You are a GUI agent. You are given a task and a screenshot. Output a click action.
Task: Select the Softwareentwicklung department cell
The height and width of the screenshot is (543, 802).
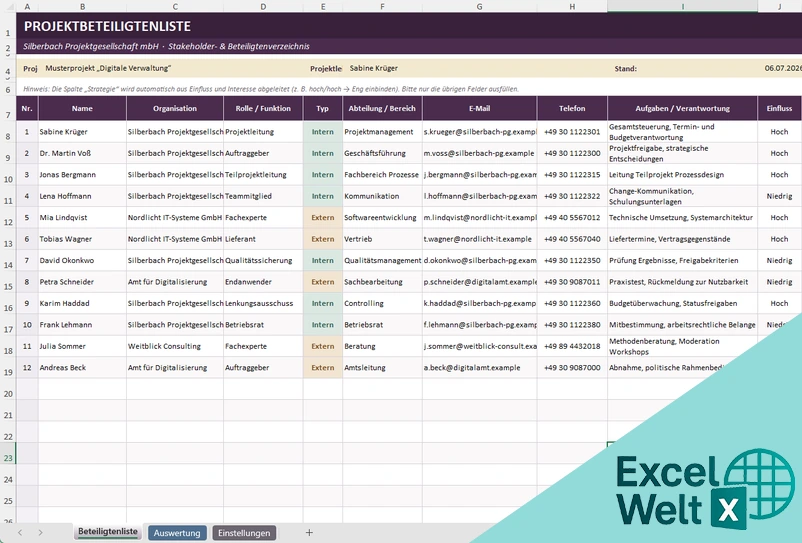(x=382, y=217)
